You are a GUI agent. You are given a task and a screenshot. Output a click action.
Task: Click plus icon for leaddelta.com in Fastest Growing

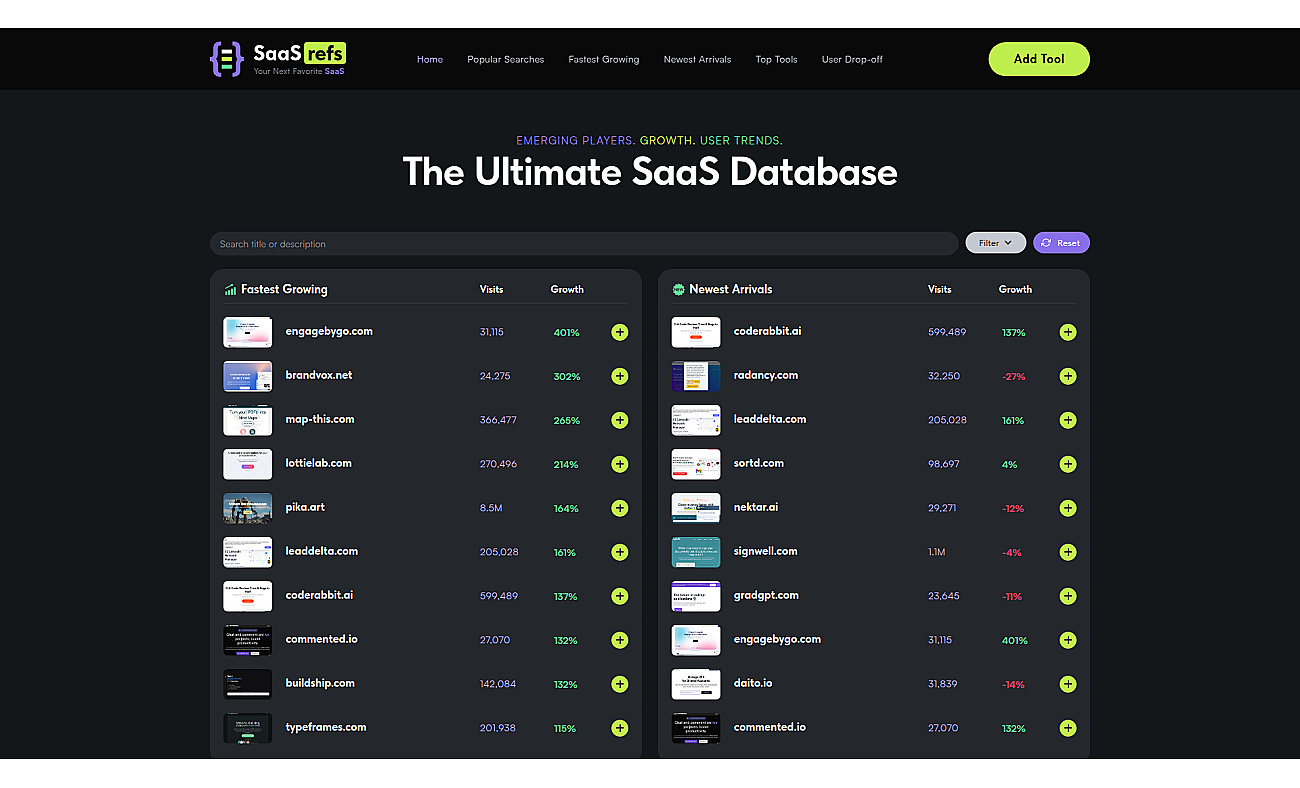(620, 552)
